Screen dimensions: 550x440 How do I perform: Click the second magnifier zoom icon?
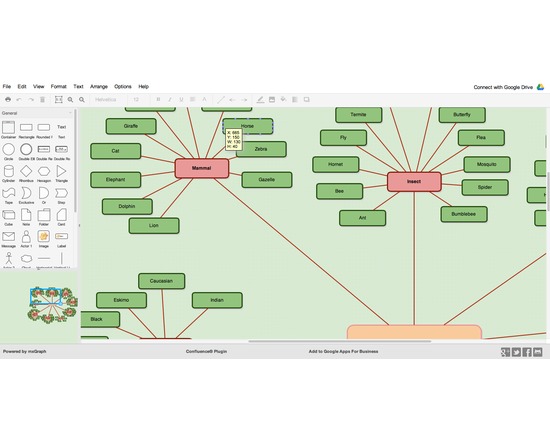[x=82, y=100]
